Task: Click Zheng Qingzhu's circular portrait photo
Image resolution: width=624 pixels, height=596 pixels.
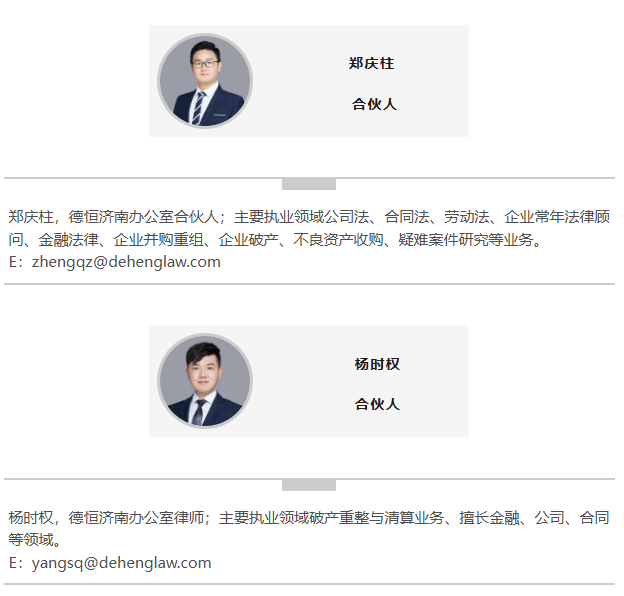Action: click(205, 81)
